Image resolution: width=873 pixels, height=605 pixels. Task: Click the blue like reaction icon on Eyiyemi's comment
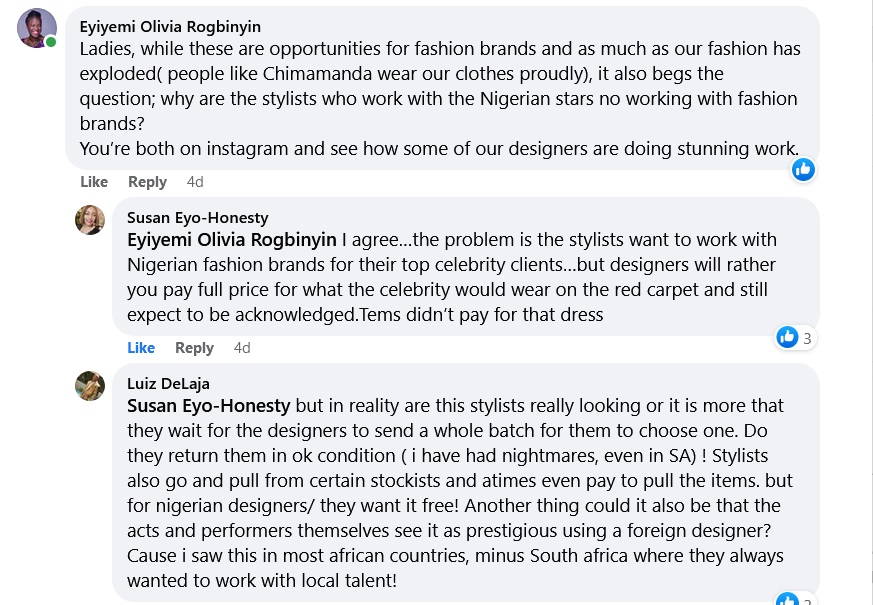(x=803, y=169)
